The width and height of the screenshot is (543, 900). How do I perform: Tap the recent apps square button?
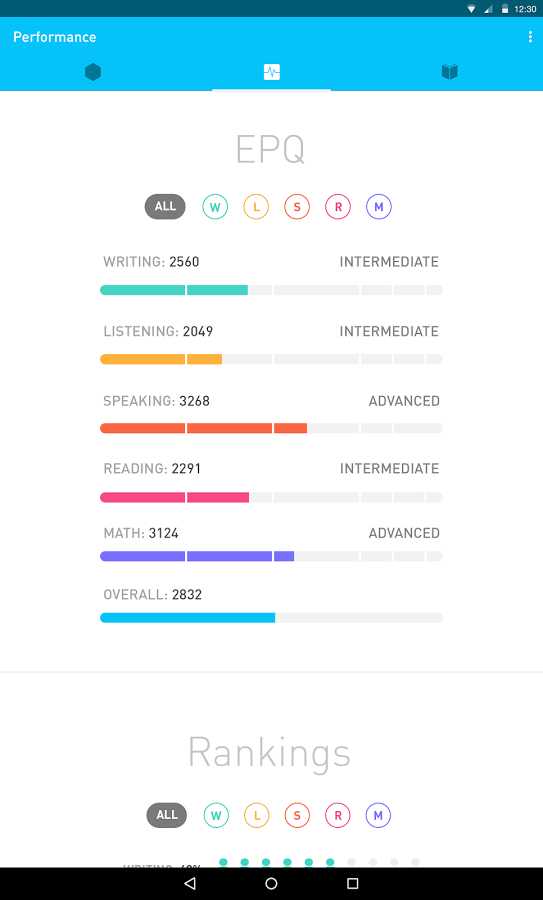(x=353, y=883)
